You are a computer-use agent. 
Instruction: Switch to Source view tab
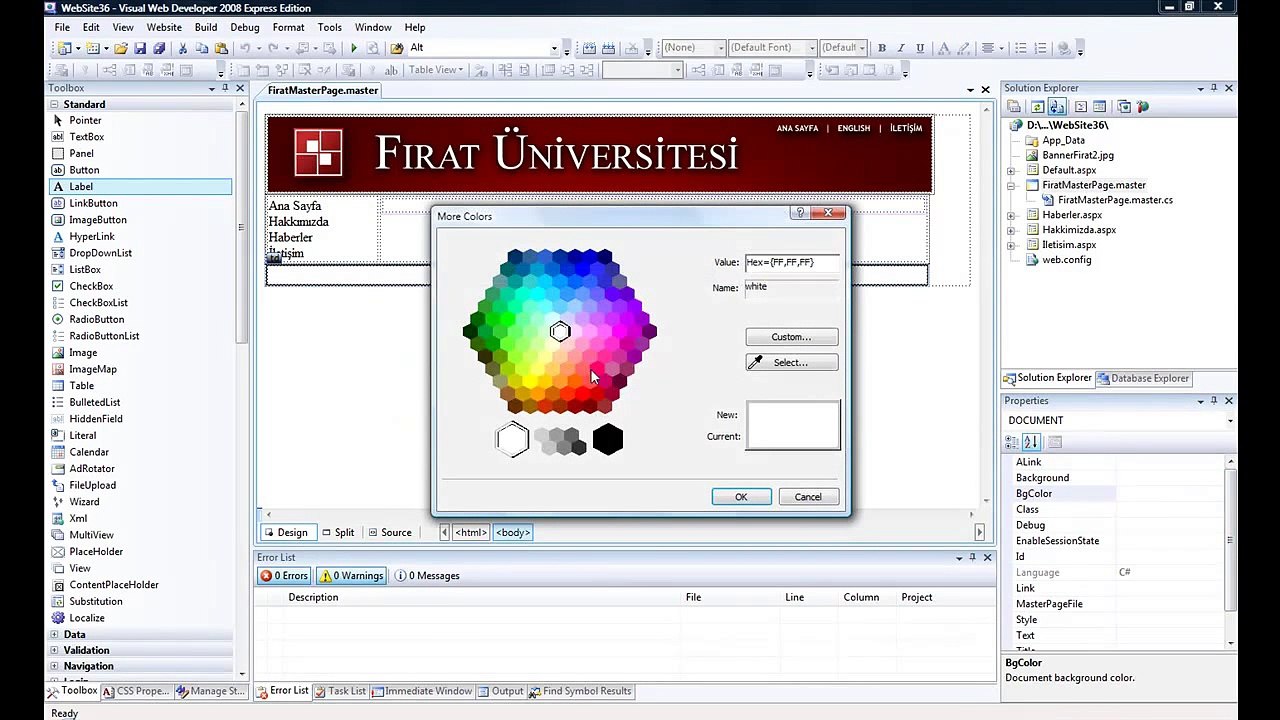(x=389, y=532)
